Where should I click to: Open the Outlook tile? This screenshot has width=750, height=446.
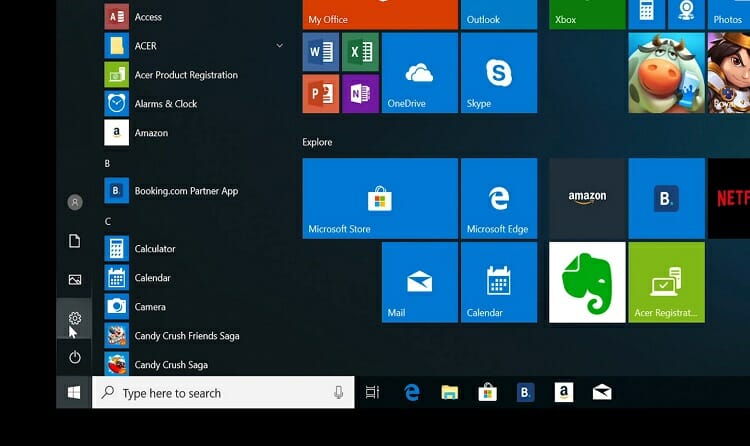499,14
